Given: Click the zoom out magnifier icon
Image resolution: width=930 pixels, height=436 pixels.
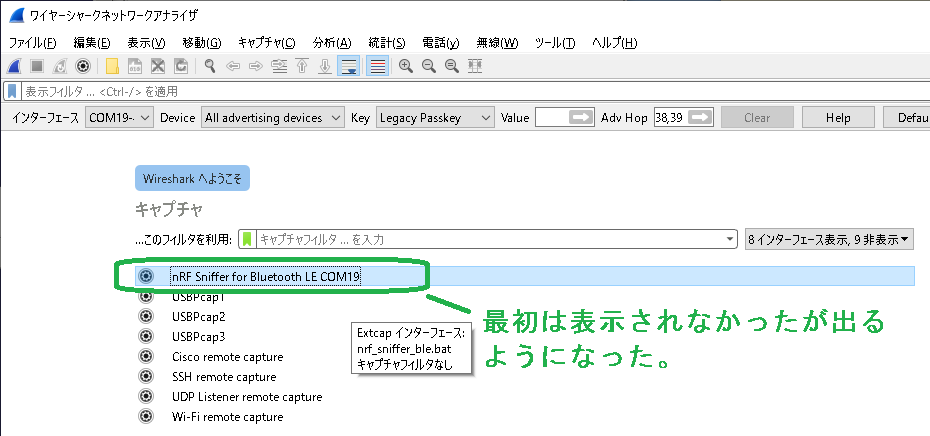Looking at the screenshot, I should [x=428, y=66].
